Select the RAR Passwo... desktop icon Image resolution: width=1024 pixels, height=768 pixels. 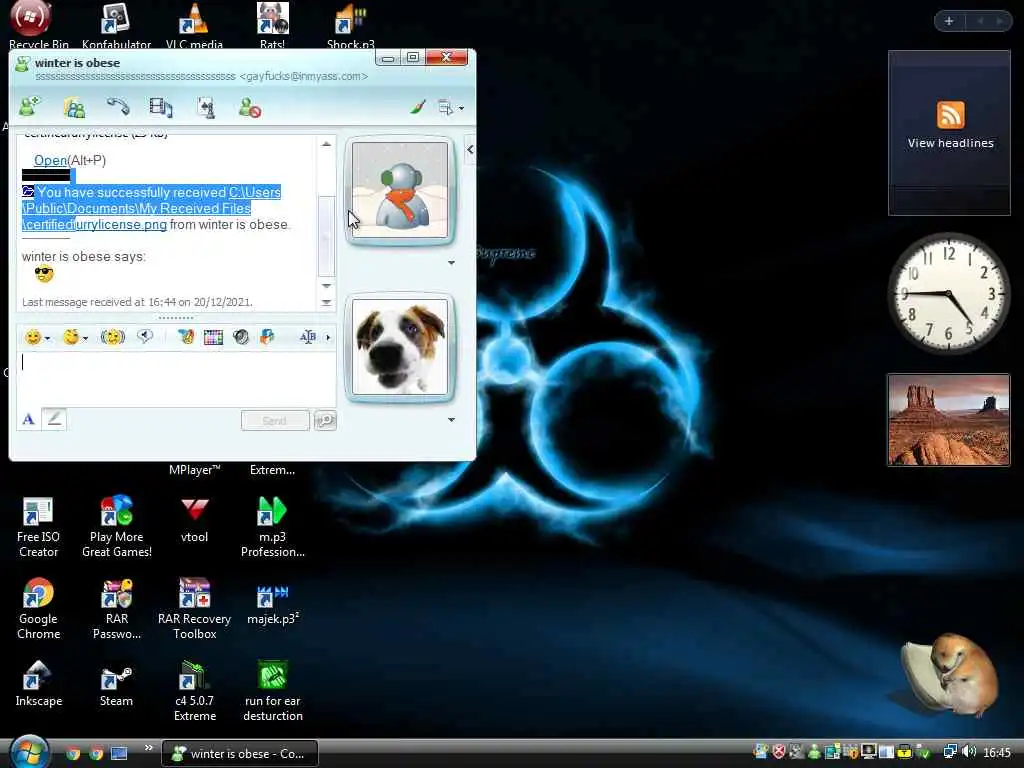(116, 609)
